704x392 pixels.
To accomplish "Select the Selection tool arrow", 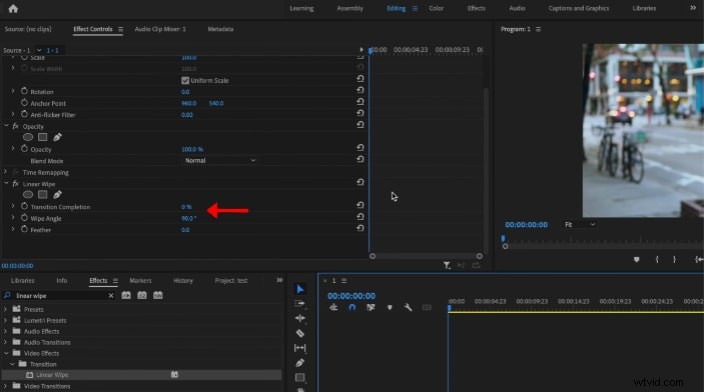I will (x=300, y=289).
